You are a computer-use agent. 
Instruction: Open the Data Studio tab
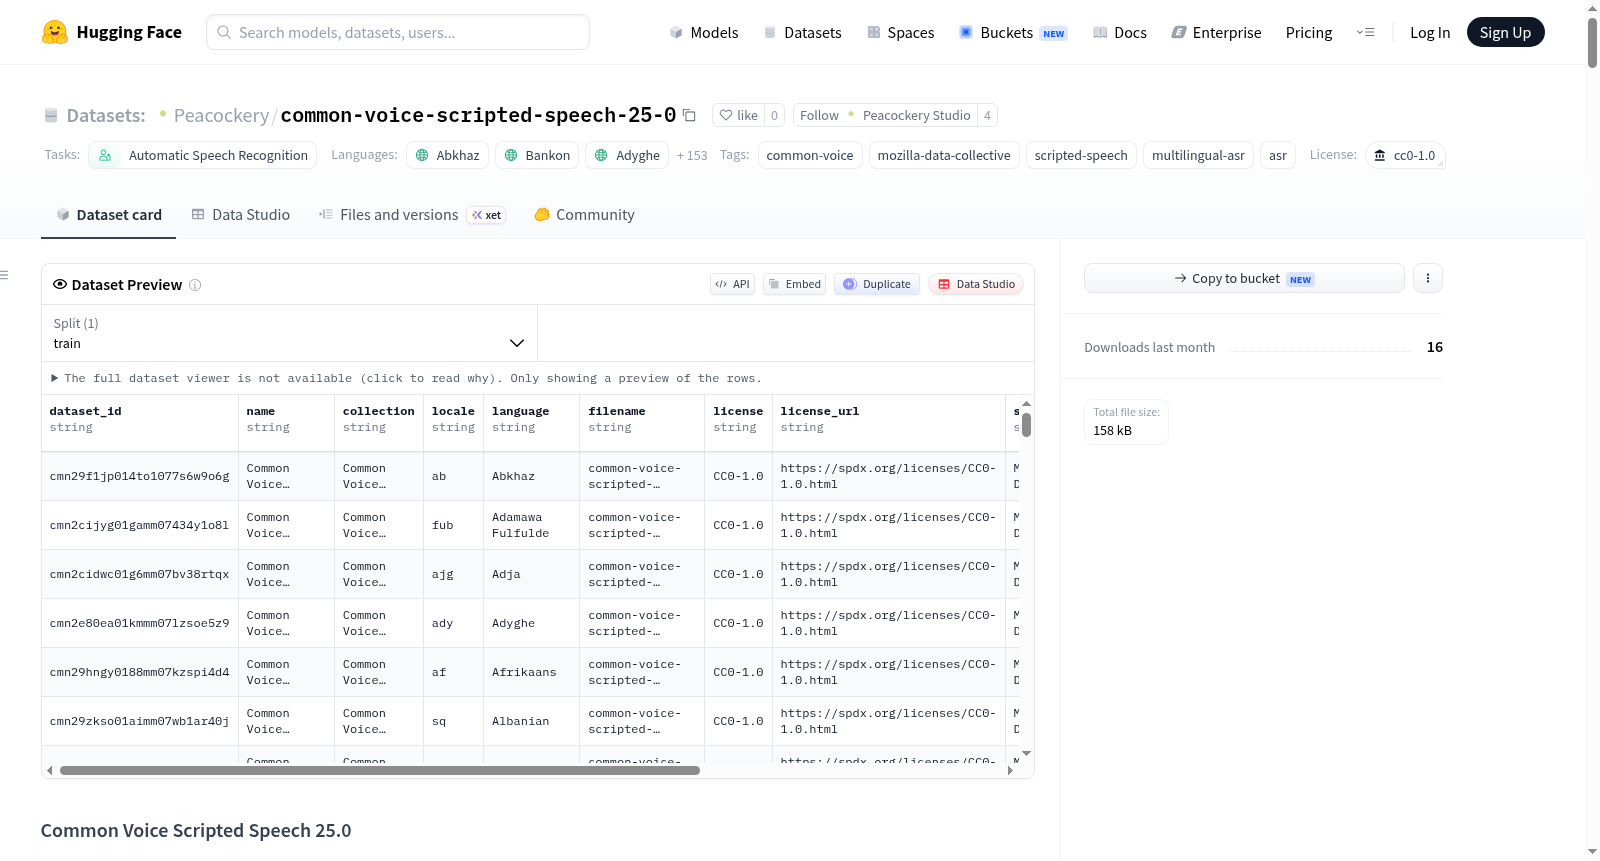coord(241,215)
